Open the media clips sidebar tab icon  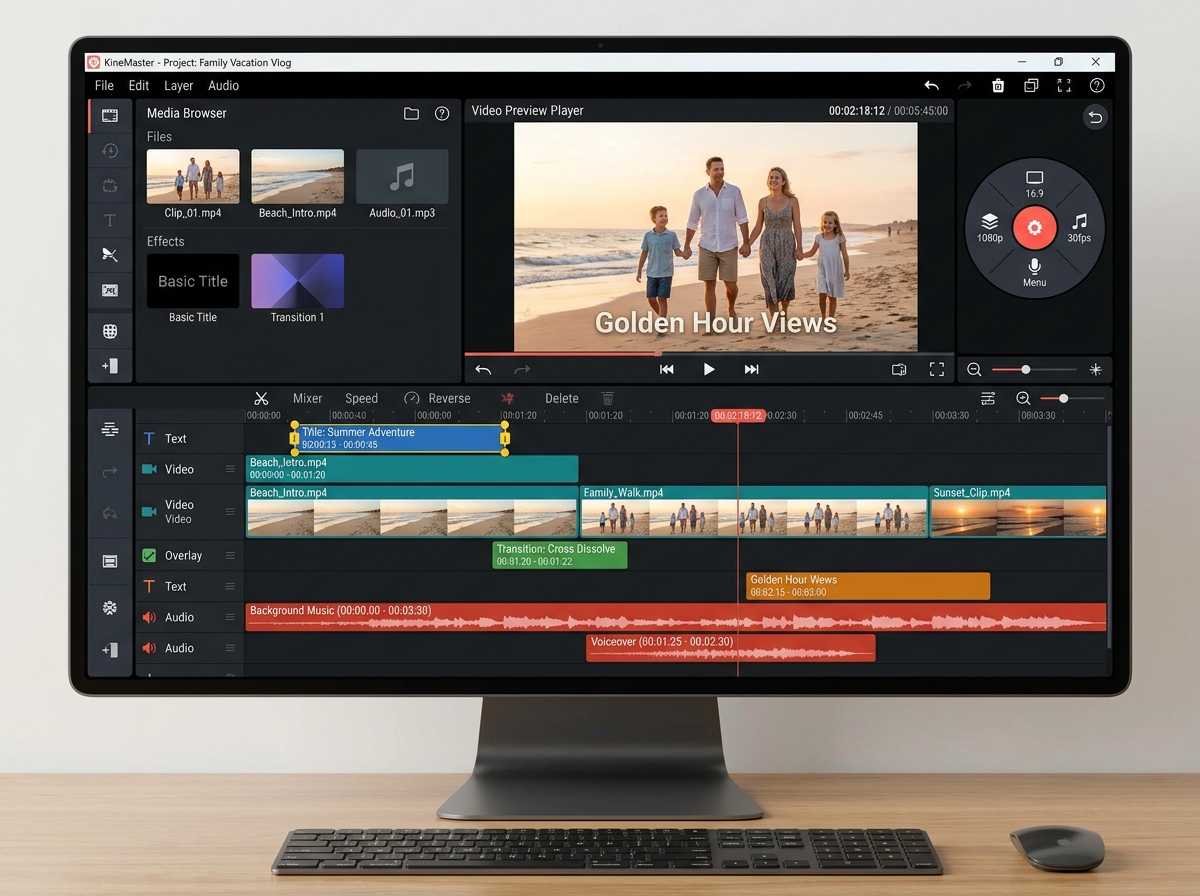[x=110, y=116]
